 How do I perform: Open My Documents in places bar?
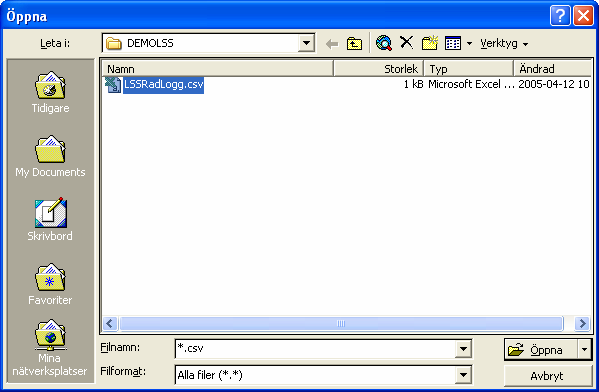[50, 156]
